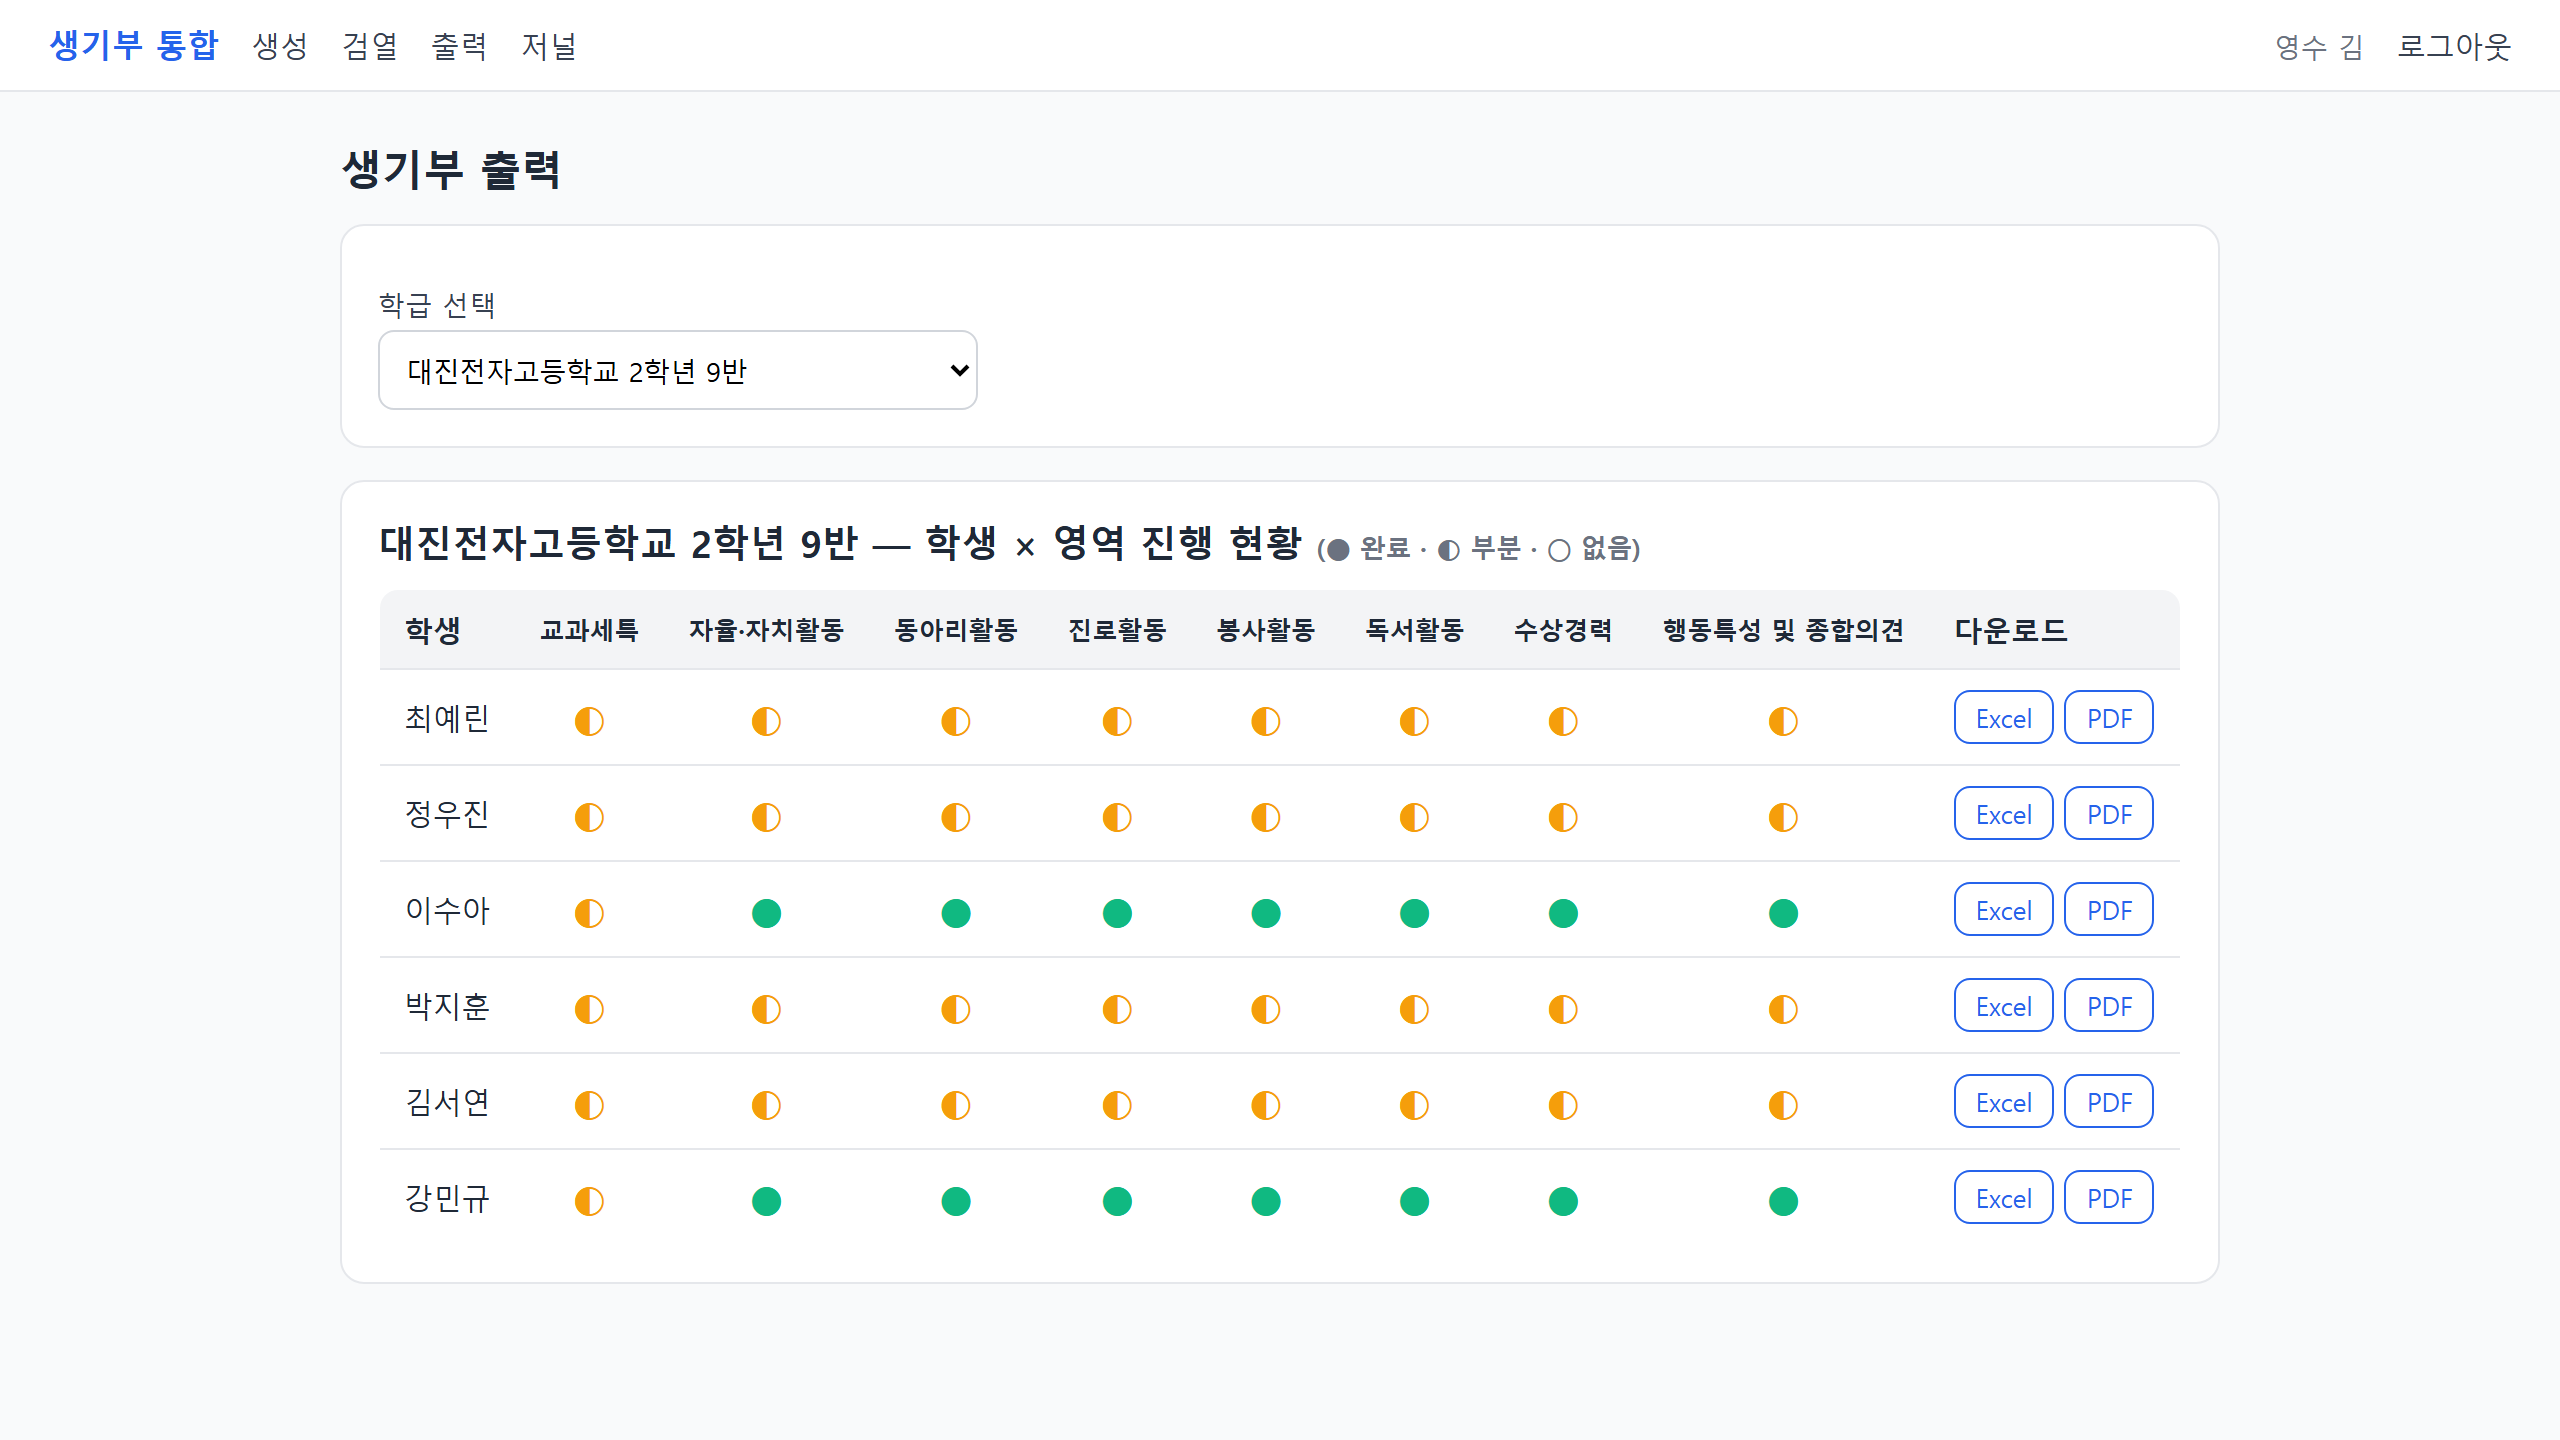
Task: Download PDF for 최예린
Action: click(x=2109, y=718)
